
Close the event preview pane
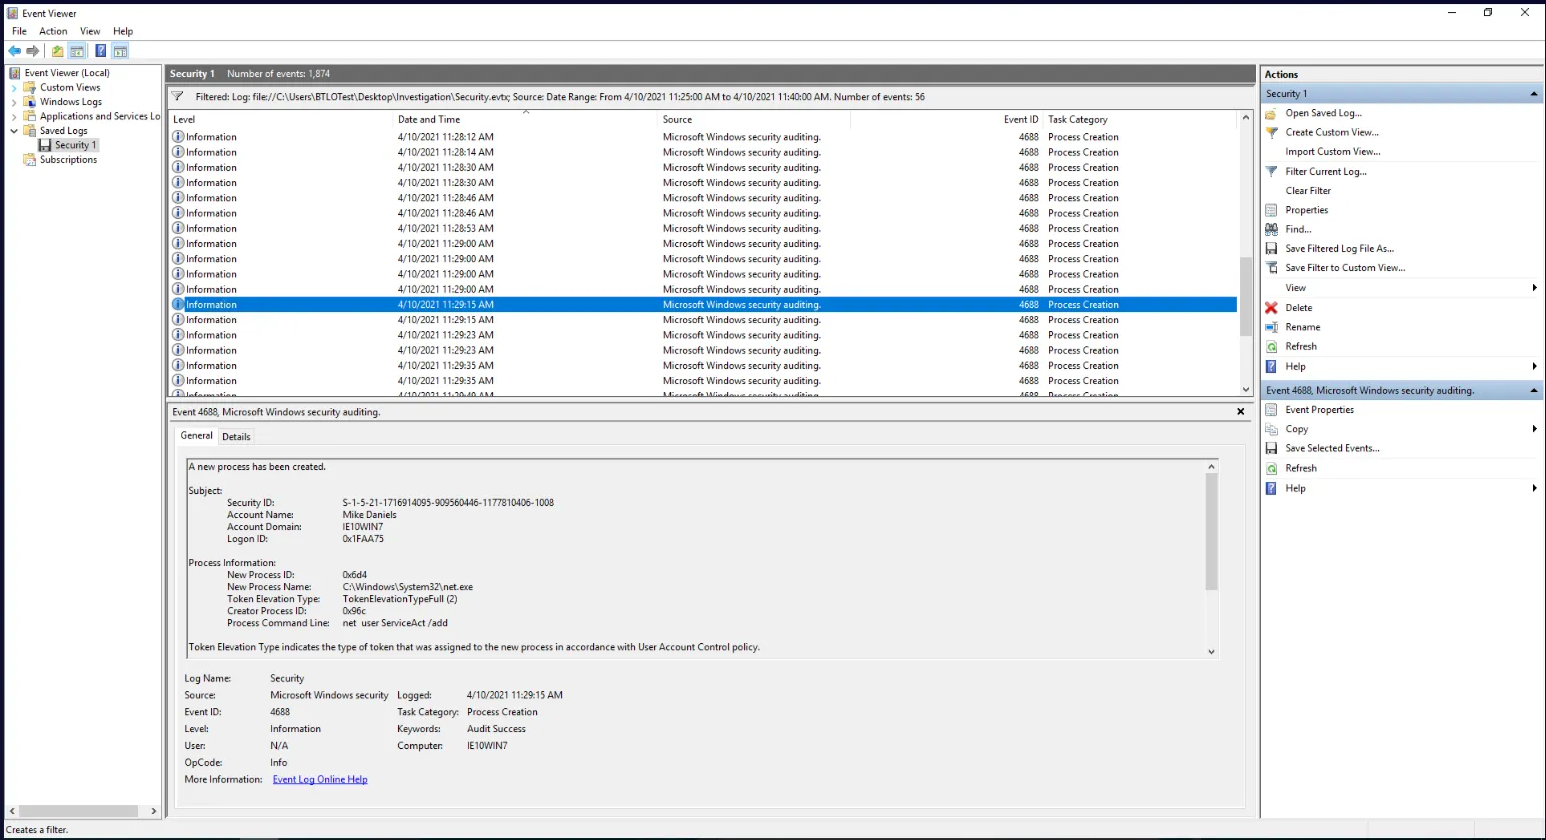pyautogui.click(x=1241, y=412)
